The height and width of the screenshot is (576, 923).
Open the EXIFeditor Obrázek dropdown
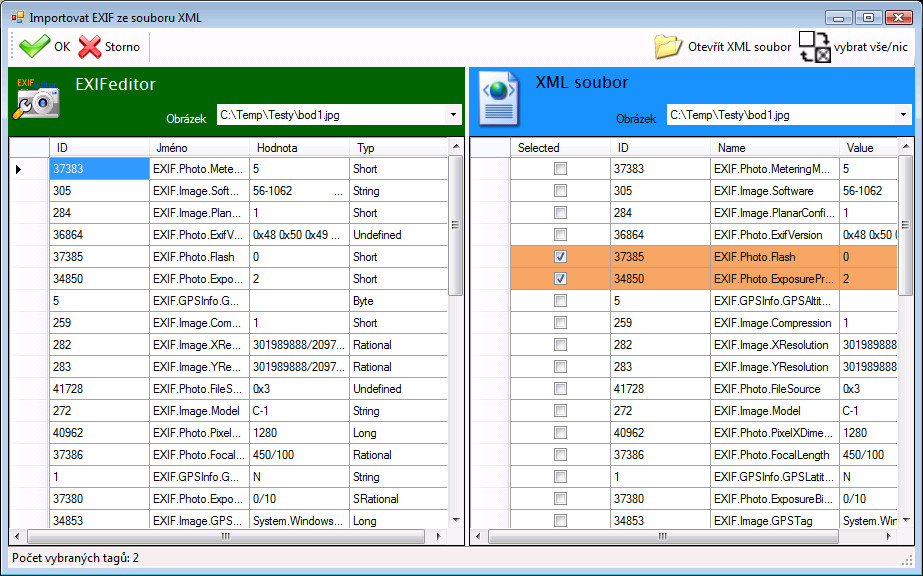tap(453, 115)
